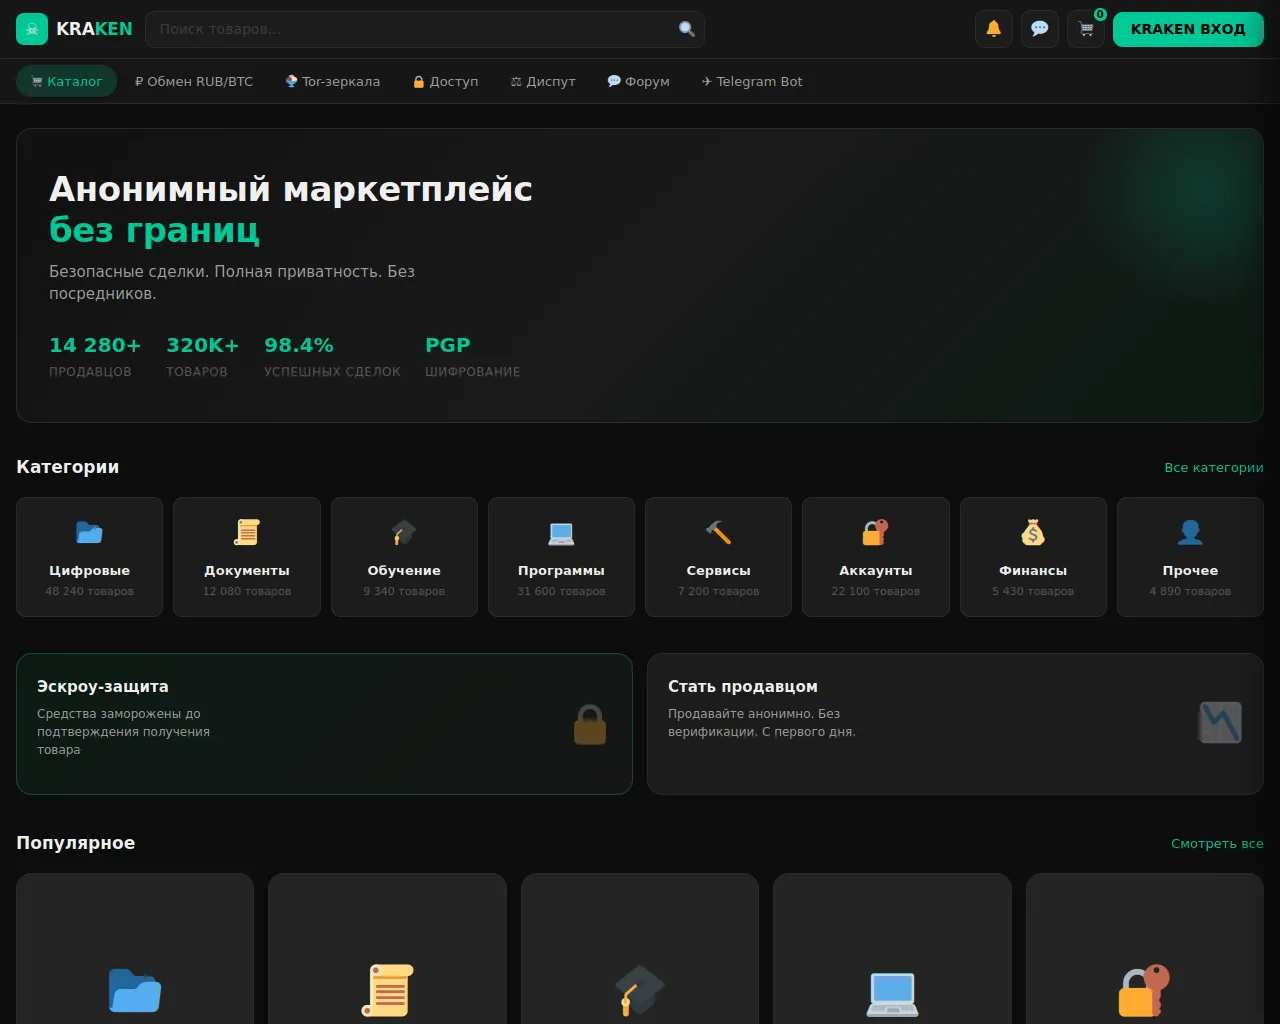Follow the Смотреть все link
The width and height of the screenshot is (1280, 1024).
[1217, 843]
